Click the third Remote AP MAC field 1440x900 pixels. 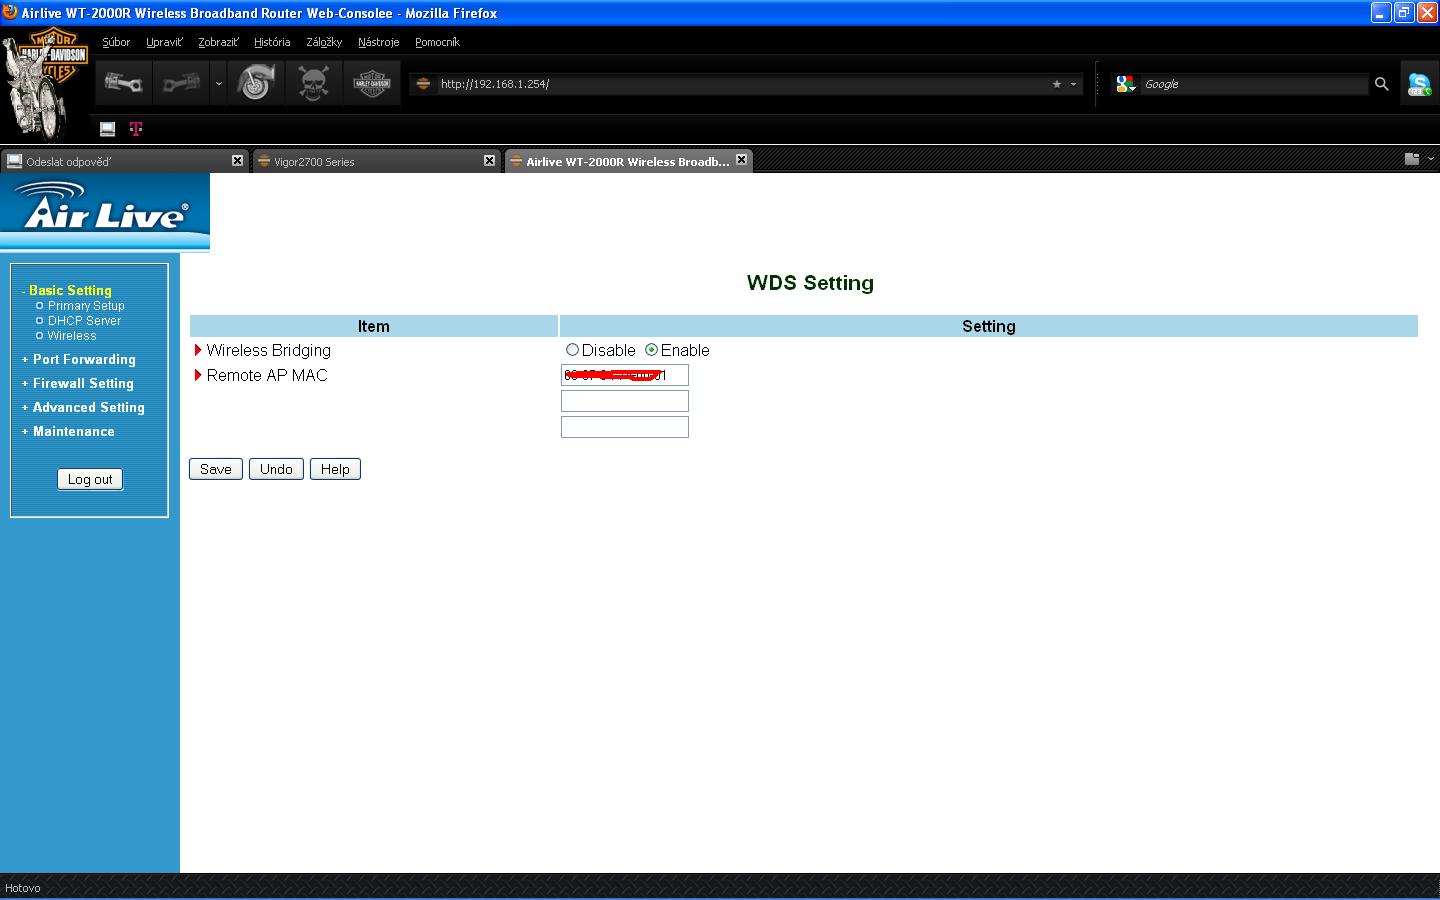pos(625,427)
